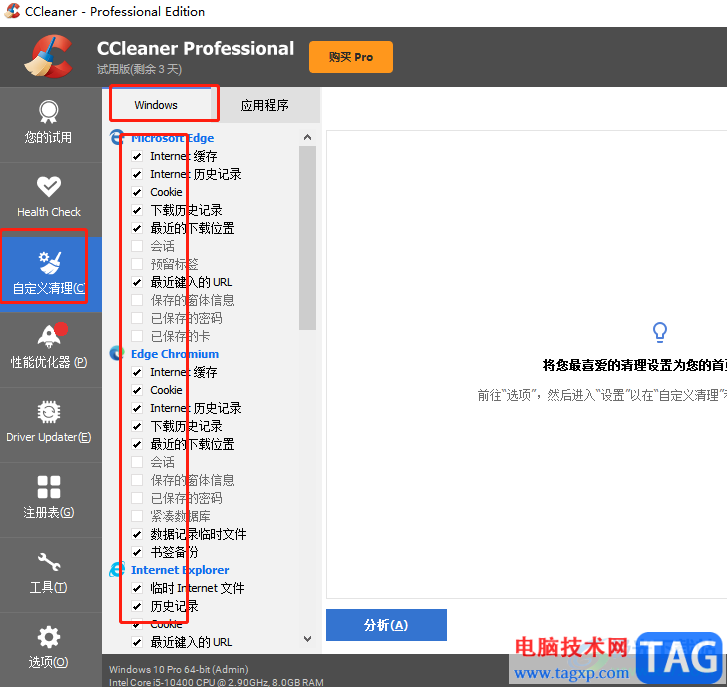Image resolution: width=727 pixels, height=687 pixels.
Task: Switch to the Windows tab
Action: [156, 105]
